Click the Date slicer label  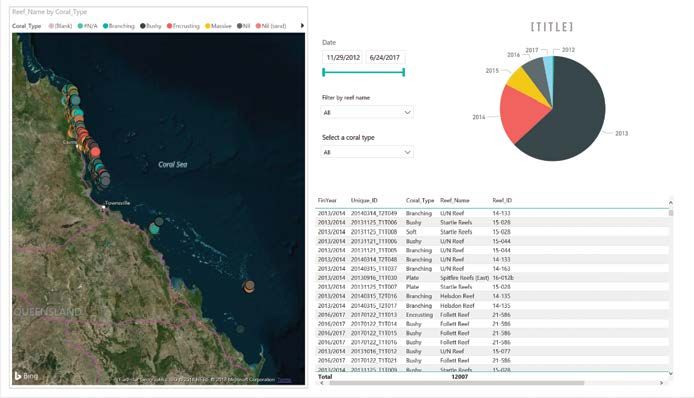[329, 43]
